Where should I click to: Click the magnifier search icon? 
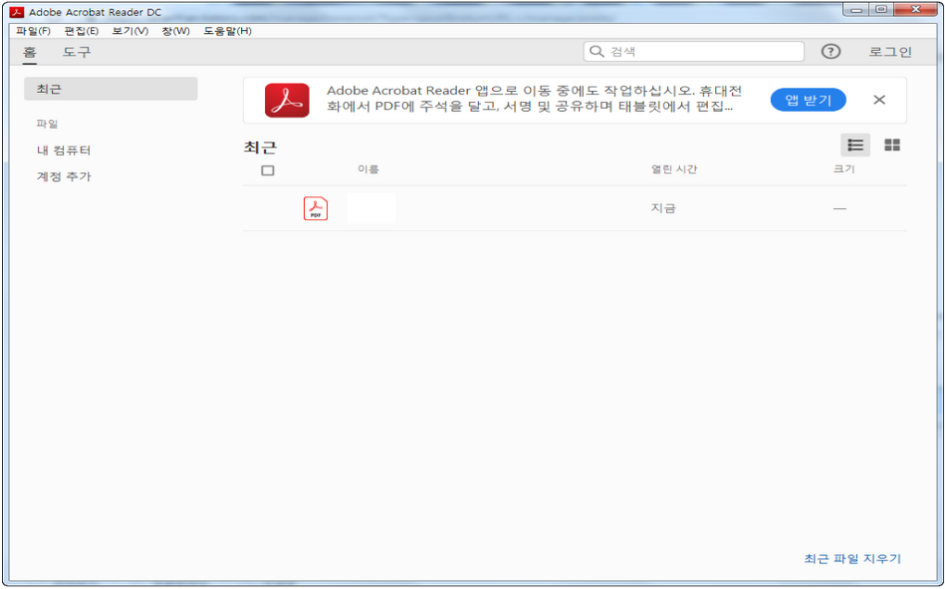[596, 51]
